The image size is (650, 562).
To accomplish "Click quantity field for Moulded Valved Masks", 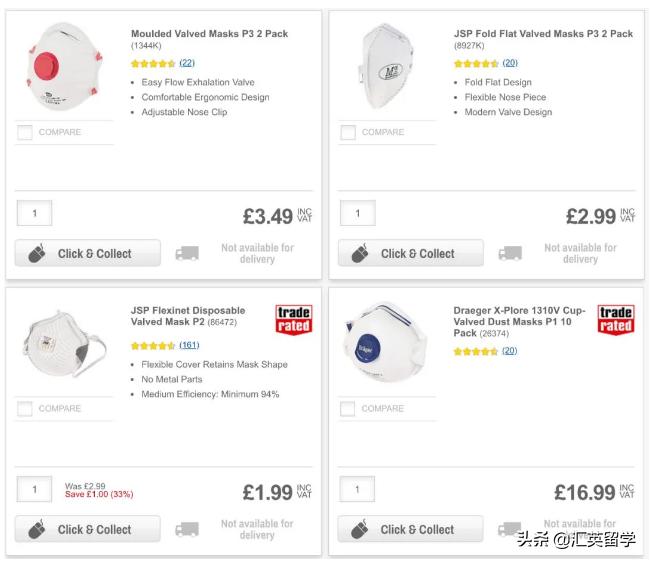I will click(35, 213).
